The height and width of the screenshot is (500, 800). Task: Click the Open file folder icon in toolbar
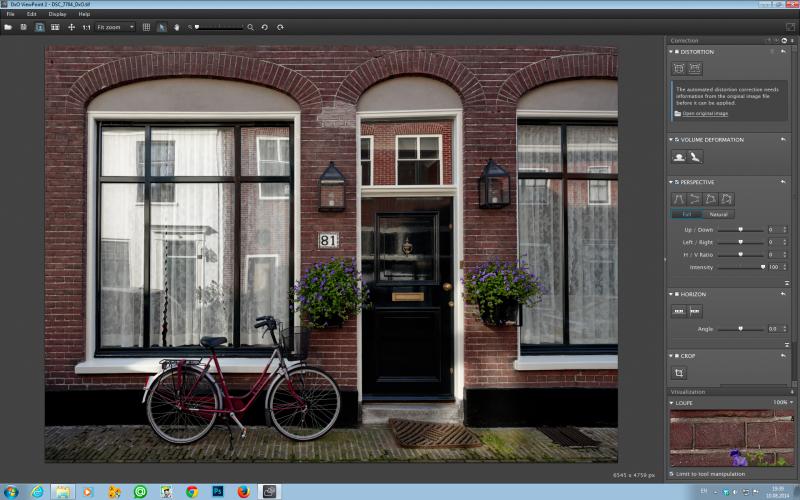tap(8, 27)
